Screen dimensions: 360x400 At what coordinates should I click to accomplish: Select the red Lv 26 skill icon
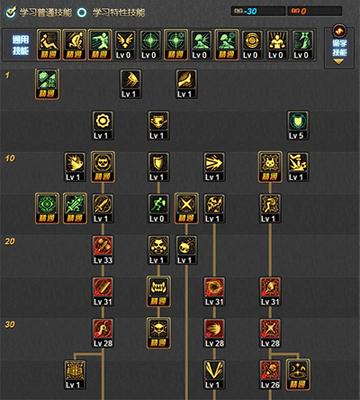tap(270, 375)
